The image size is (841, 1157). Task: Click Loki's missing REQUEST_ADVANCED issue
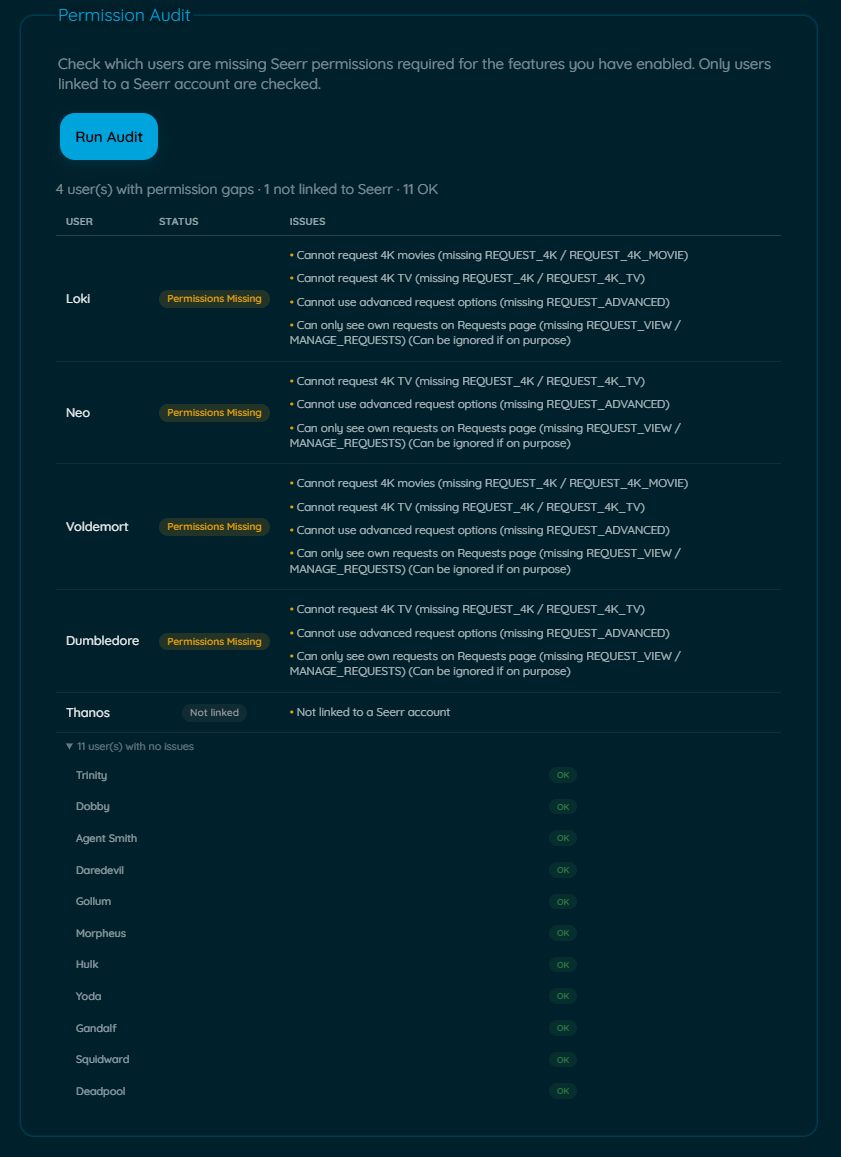(x=480, y=302)
